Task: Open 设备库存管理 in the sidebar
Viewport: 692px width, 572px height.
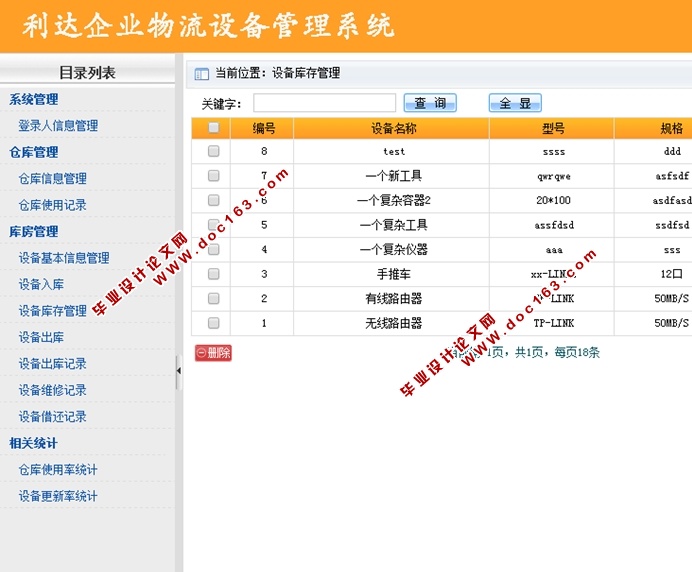Action: tap(53, 311)
